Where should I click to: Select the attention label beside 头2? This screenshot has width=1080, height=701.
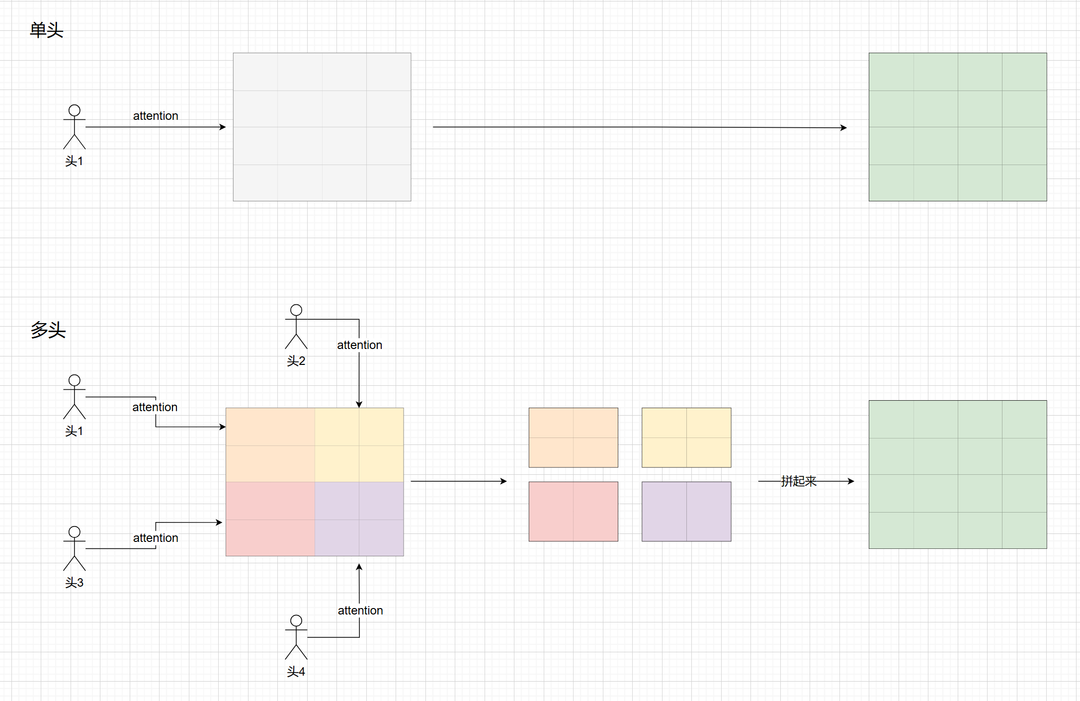click(x=359, y=345)
